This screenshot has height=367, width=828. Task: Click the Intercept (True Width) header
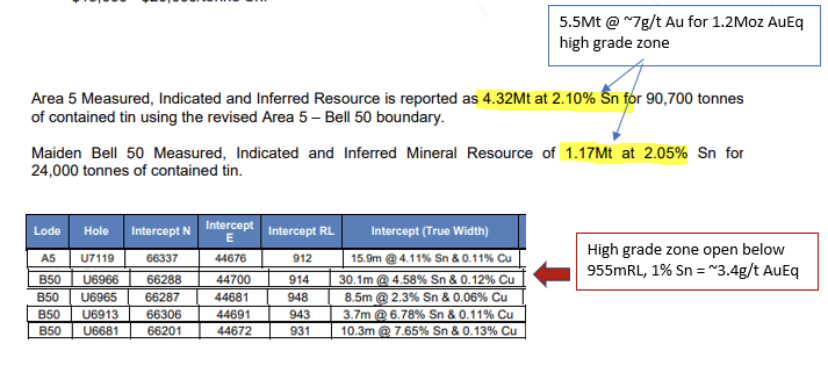[x=430, y=231]
